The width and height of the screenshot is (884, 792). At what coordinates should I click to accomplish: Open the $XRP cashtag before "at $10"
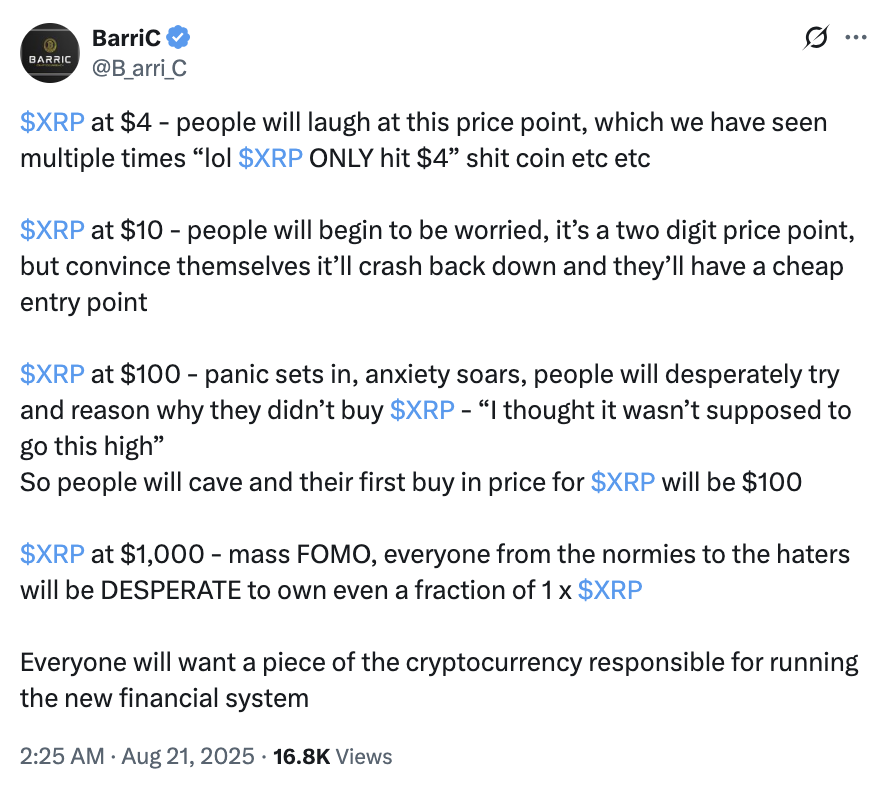click(x=52, y=231)
